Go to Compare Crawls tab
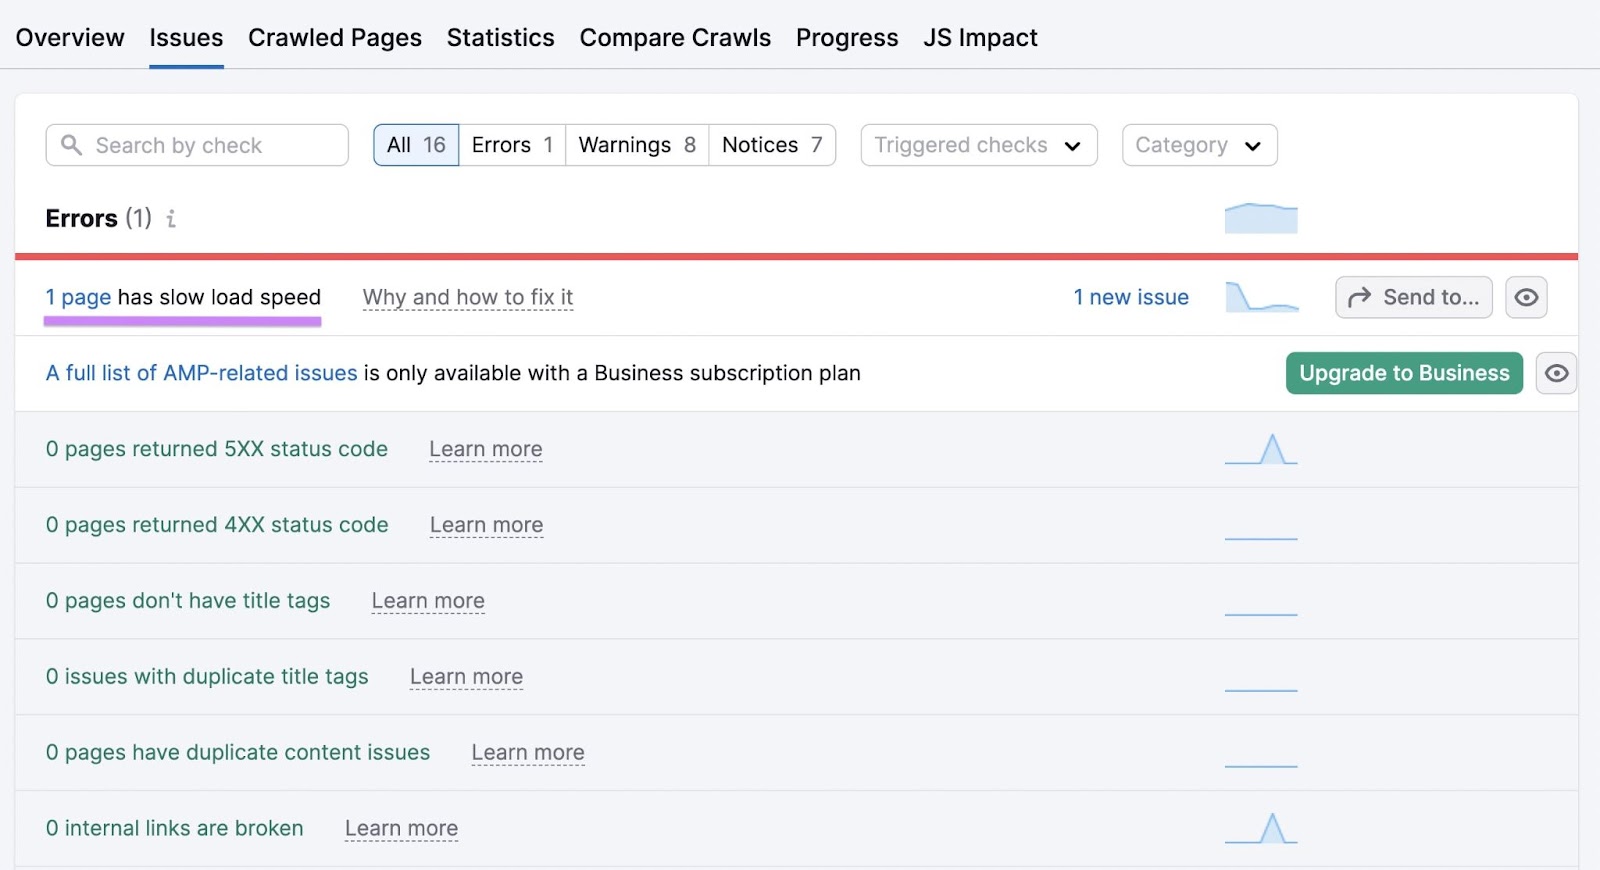This screenshot has width=1600, height=870. pyautogui.click(x=675, y=38)
